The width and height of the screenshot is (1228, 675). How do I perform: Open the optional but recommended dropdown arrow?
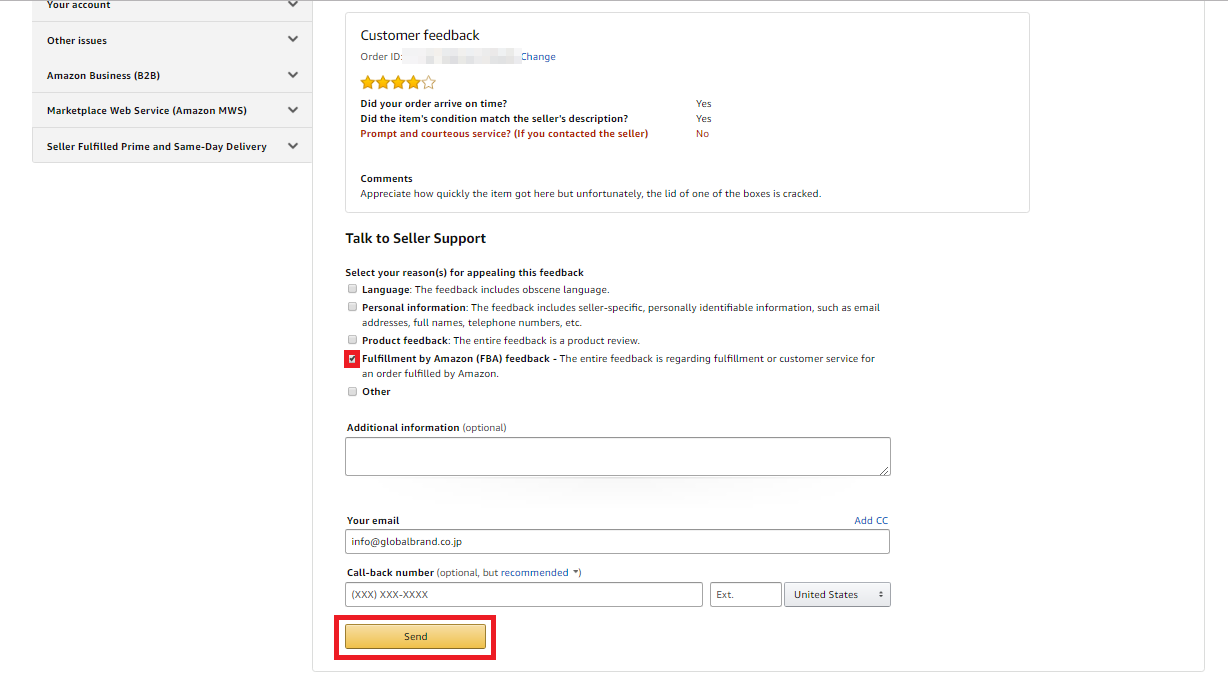(576, 573)
